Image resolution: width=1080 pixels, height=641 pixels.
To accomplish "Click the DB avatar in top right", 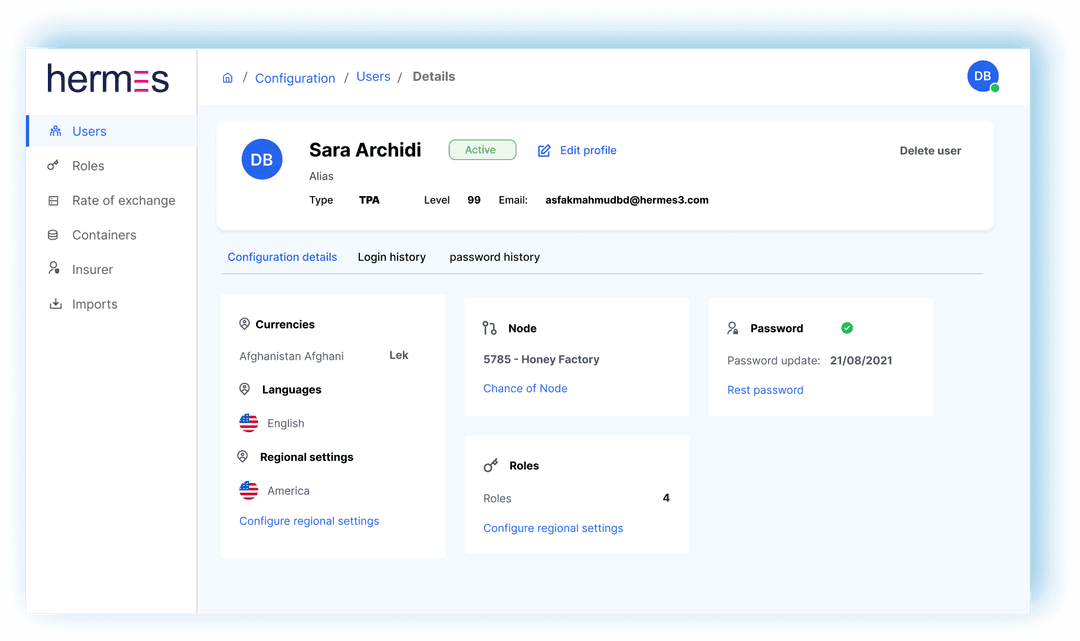I will [x=982, y=76].
